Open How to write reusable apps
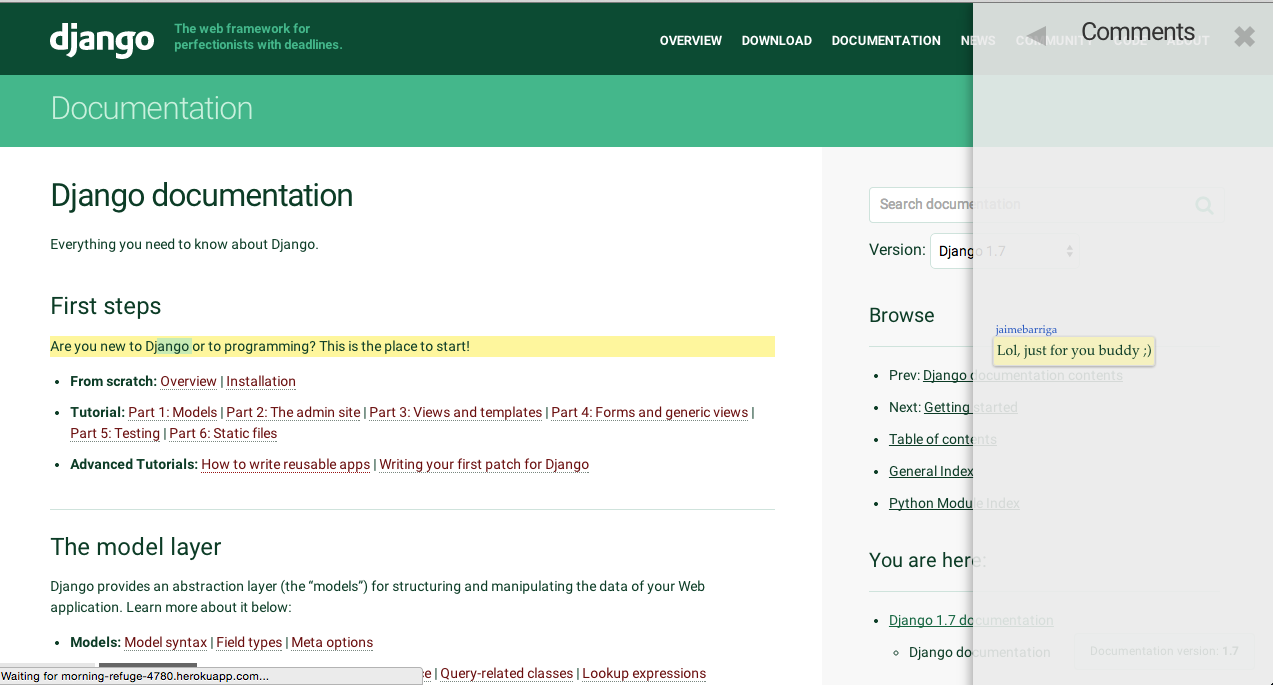1273x685 pixels. point(286,464)
